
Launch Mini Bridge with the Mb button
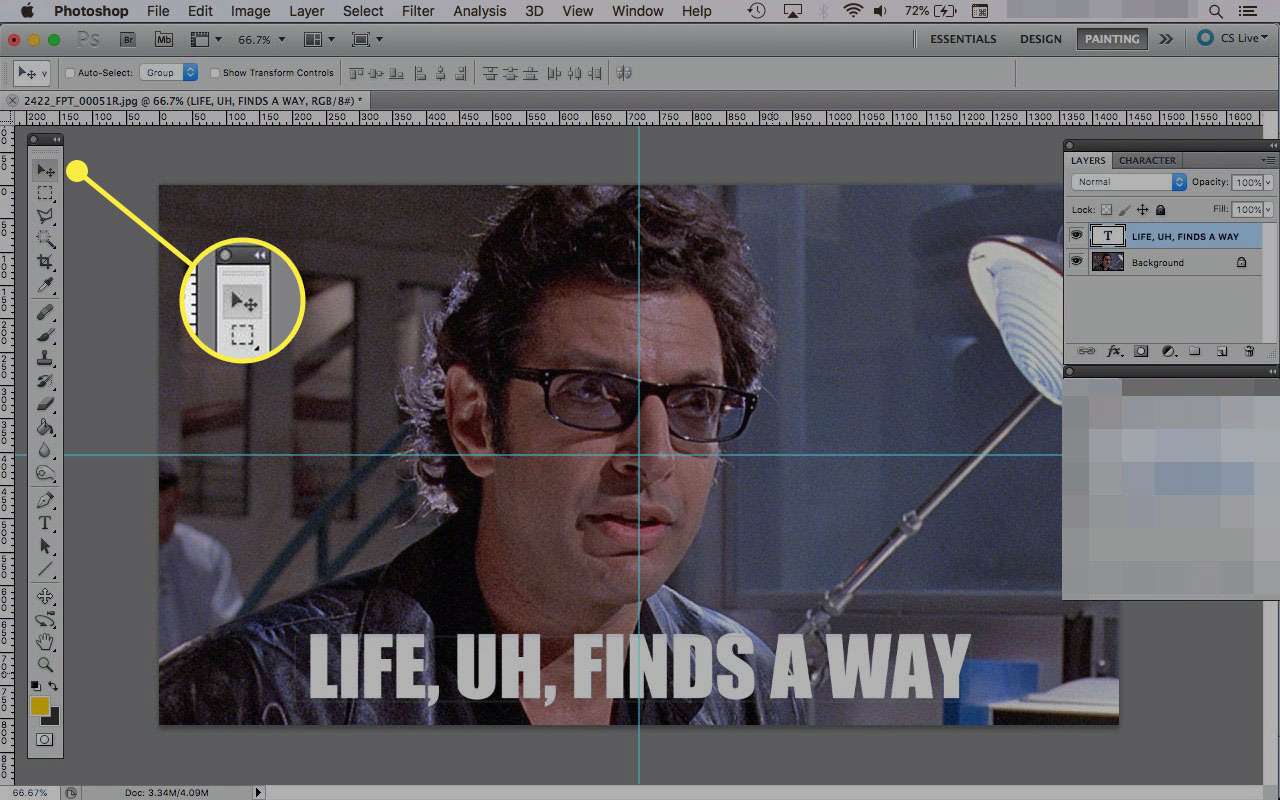[163, 39]
